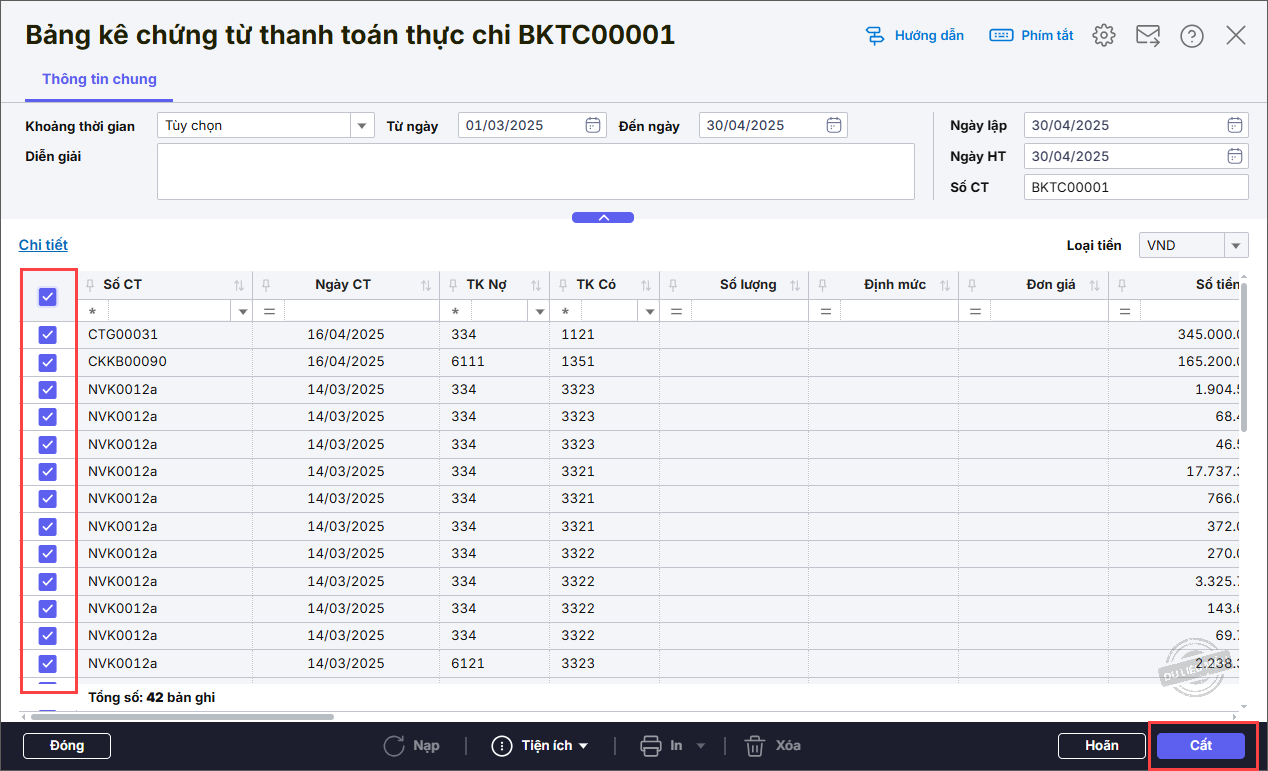
Task: Open the Loại tiền VND dropdown
Action: (x=1236, y=246)
